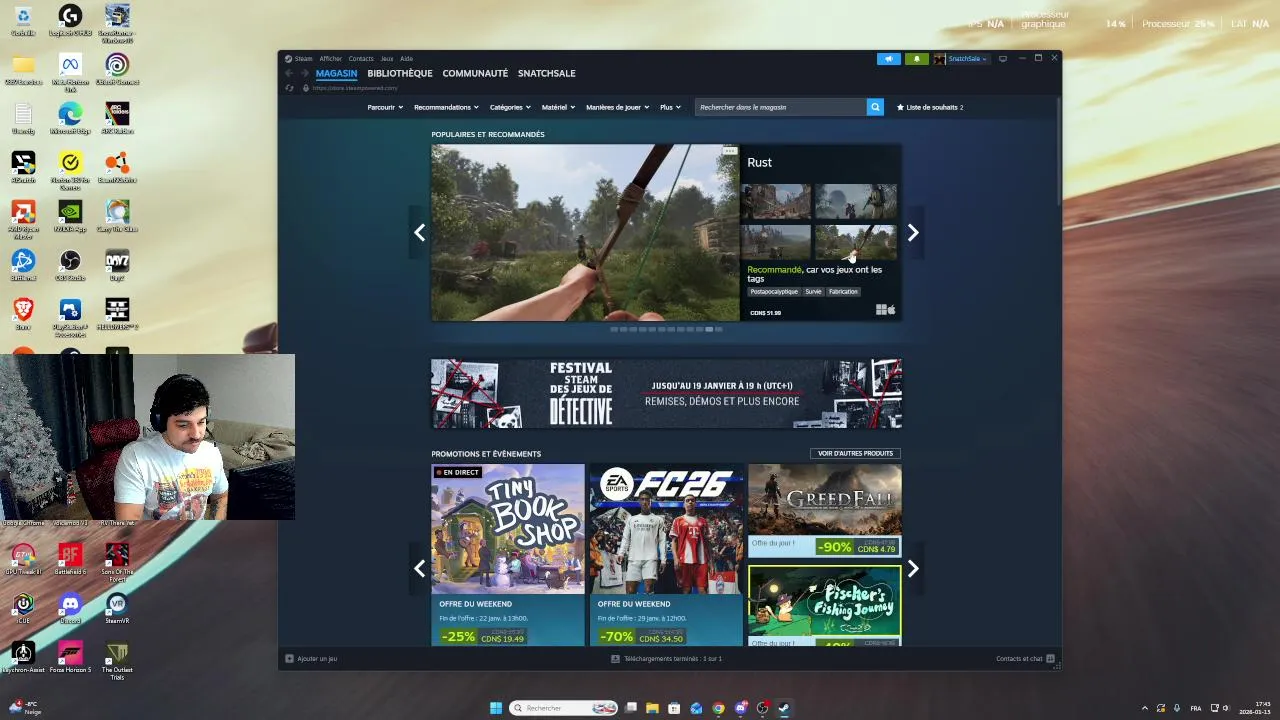Switch to the BIBLIOTHÈQUE tab
The image size is (1280, 720).
coord(400,73)
